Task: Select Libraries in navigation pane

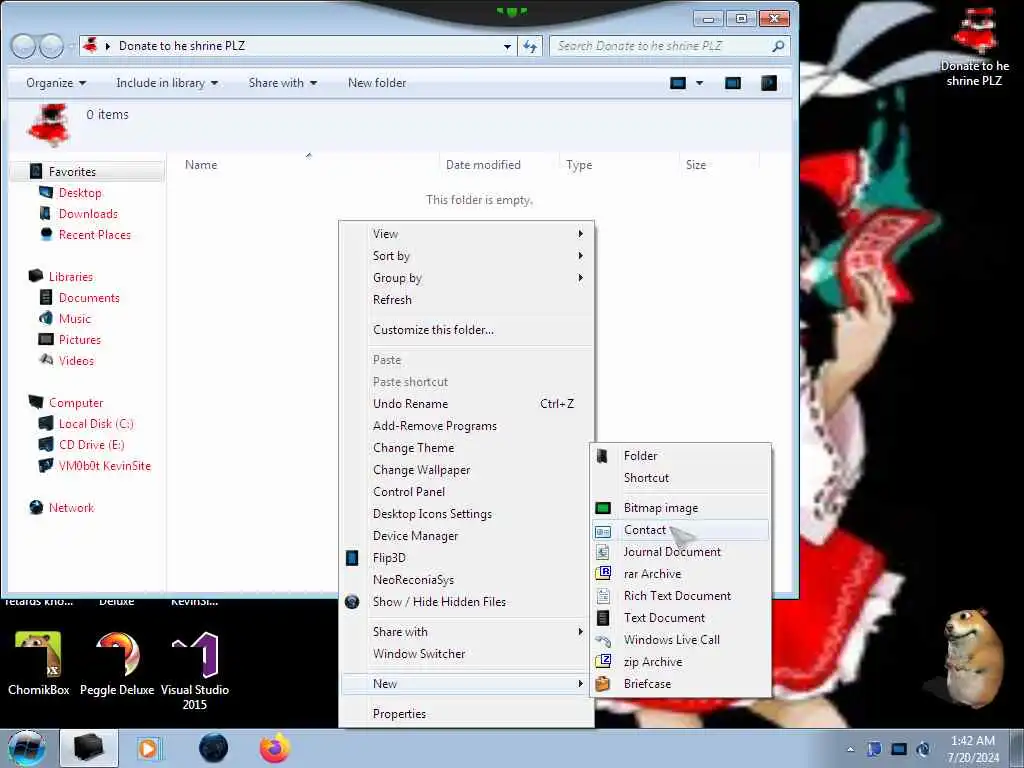Action: (x=71, y=277)
